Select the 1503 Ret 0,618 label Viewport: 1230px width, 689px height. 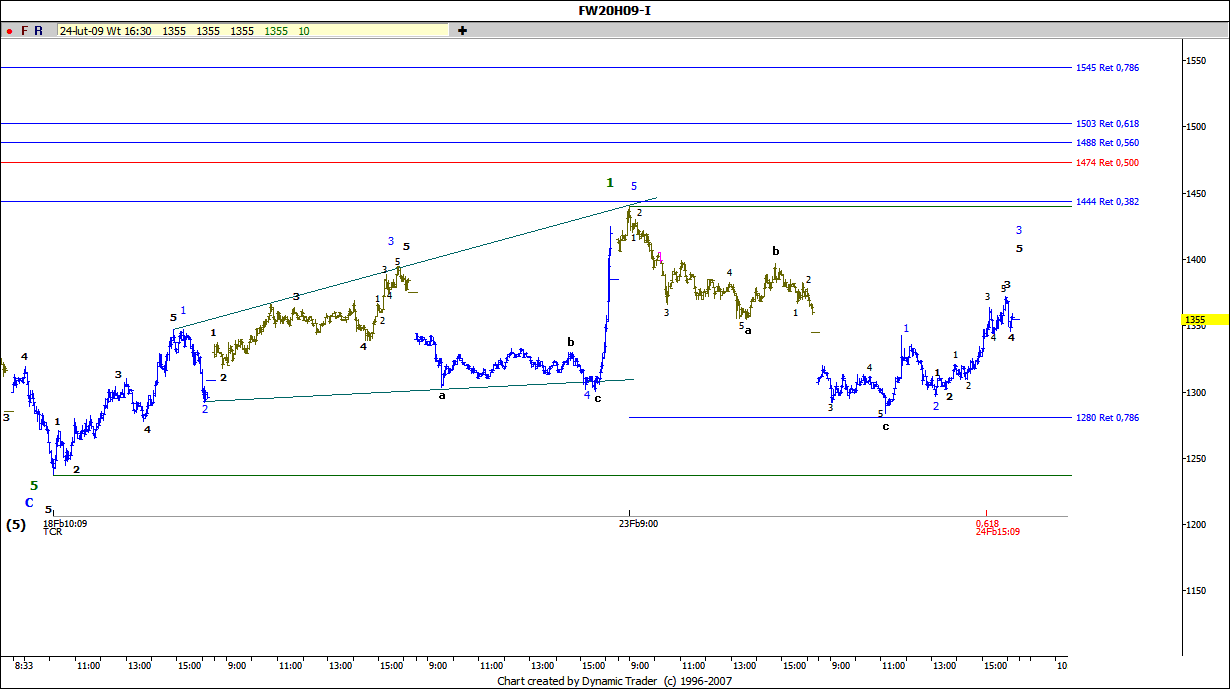click(1106, 124)
